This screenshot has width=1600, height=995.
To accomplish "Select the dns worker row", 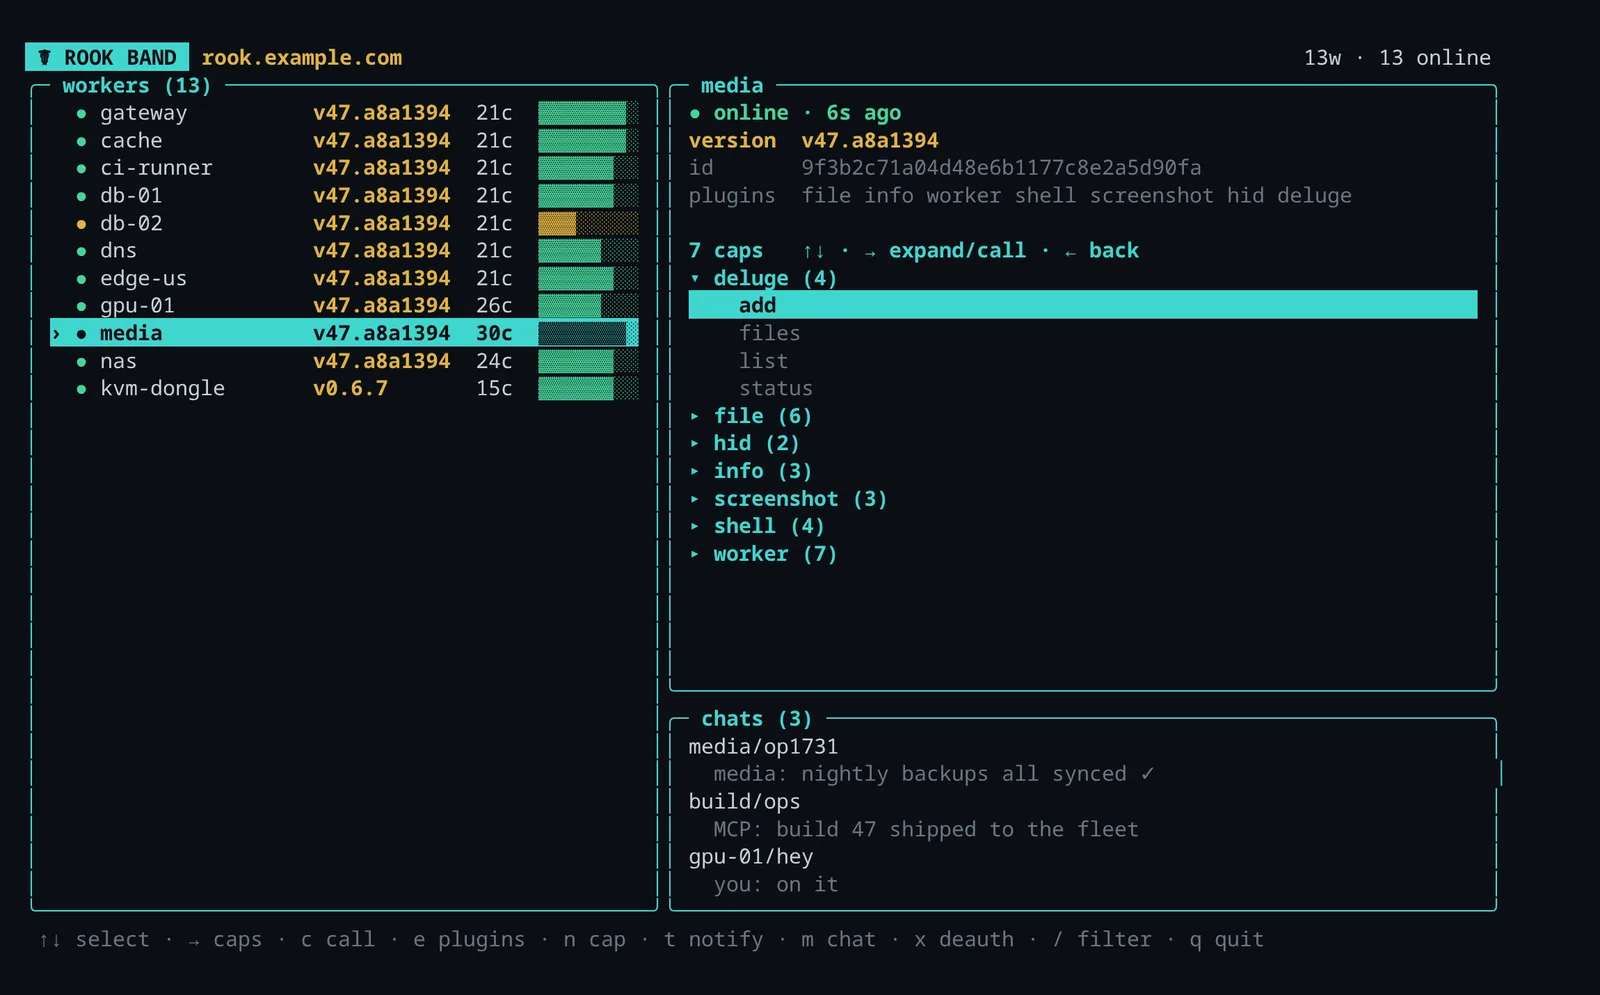I will tap(345, 251).
